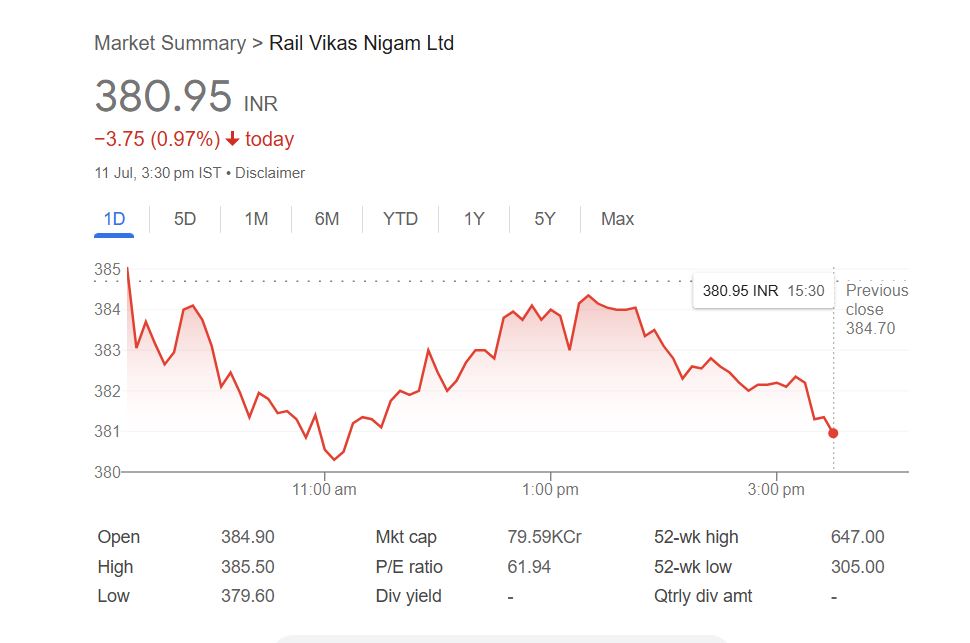Screen dimensions: 970x643
Task: Switch to the 5D chart tab
Action: tap(185, 219)
